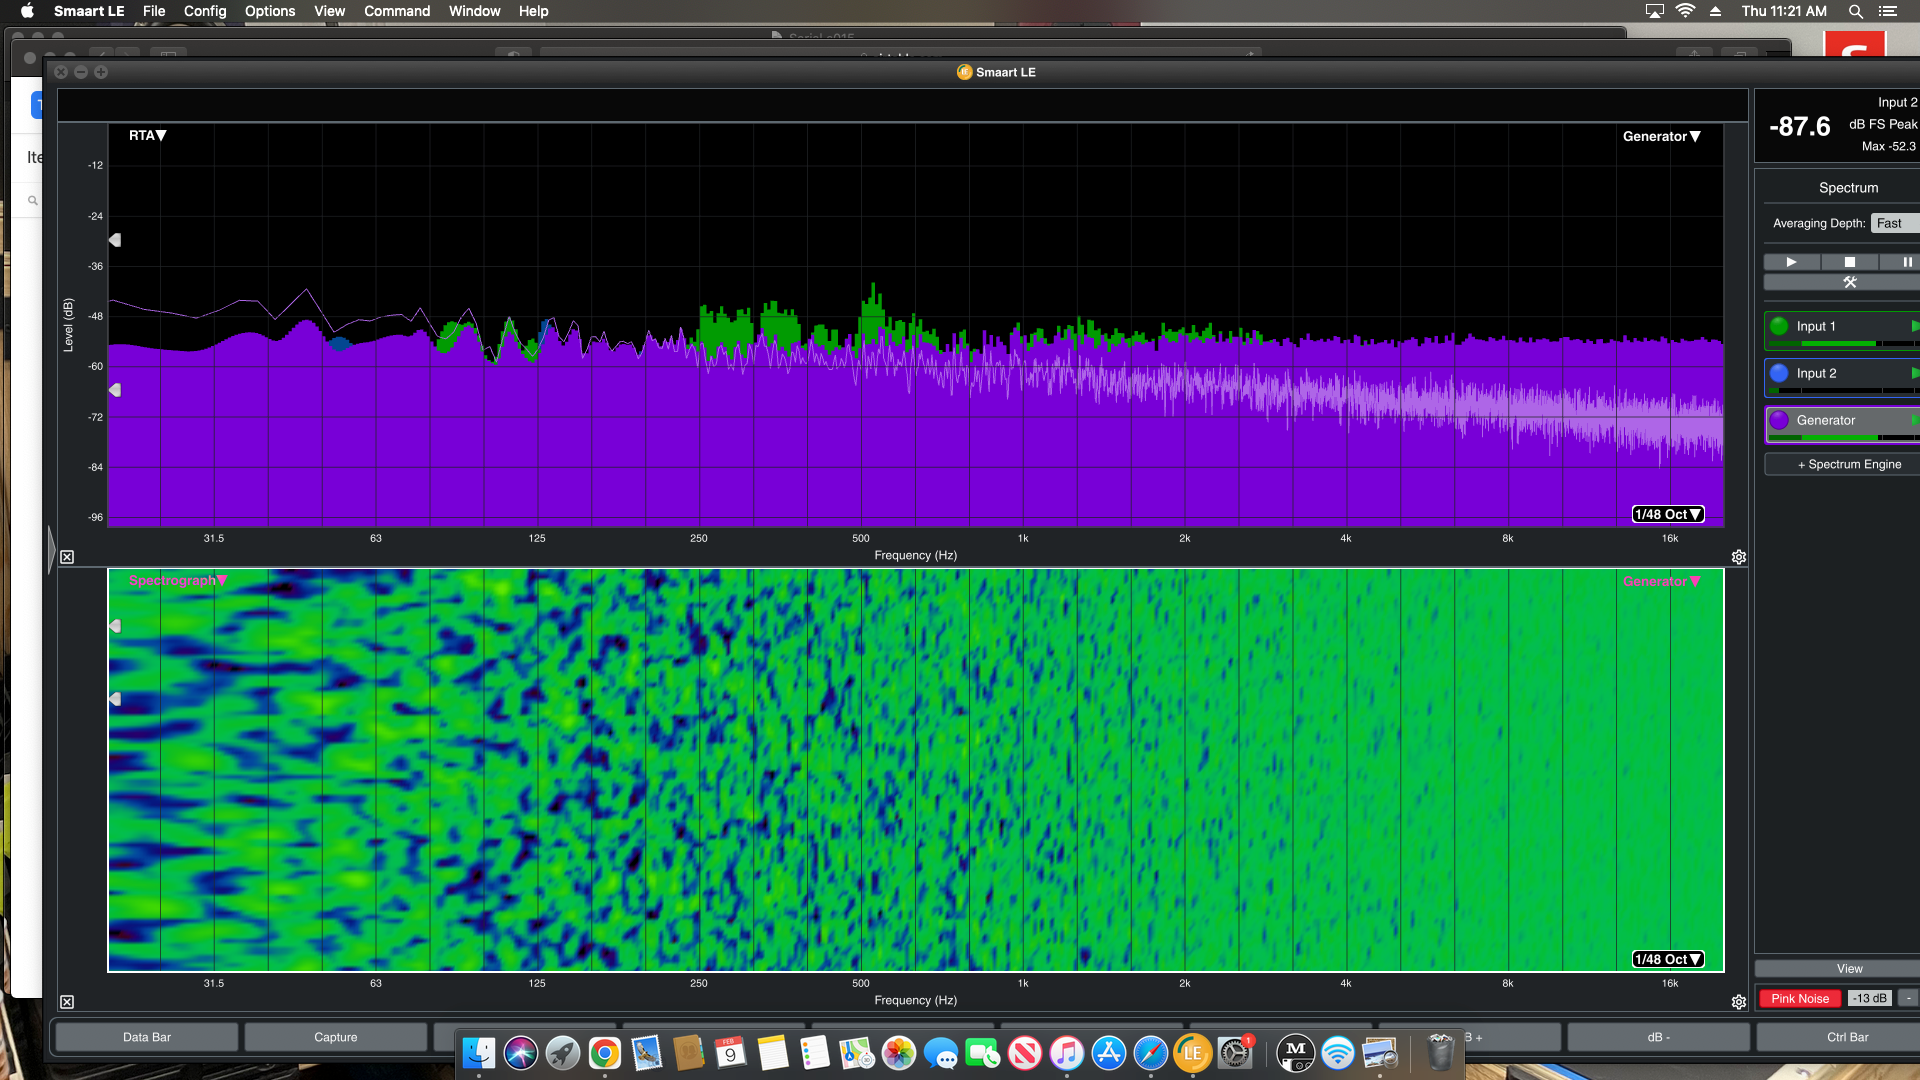This screenshot has height=1080, width=1920.
Task: Click the dB - button
Action: coord(1658,1037)
